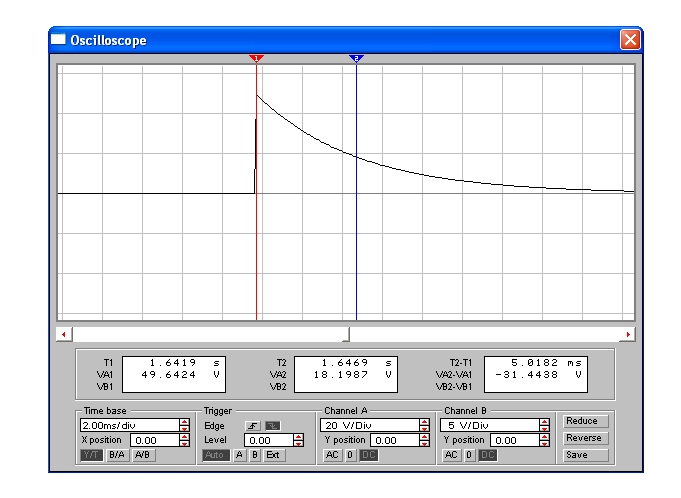The width and height of the screenshot is (681, 498).
Task: Increase the Trigger Level value
Action: 298,437
